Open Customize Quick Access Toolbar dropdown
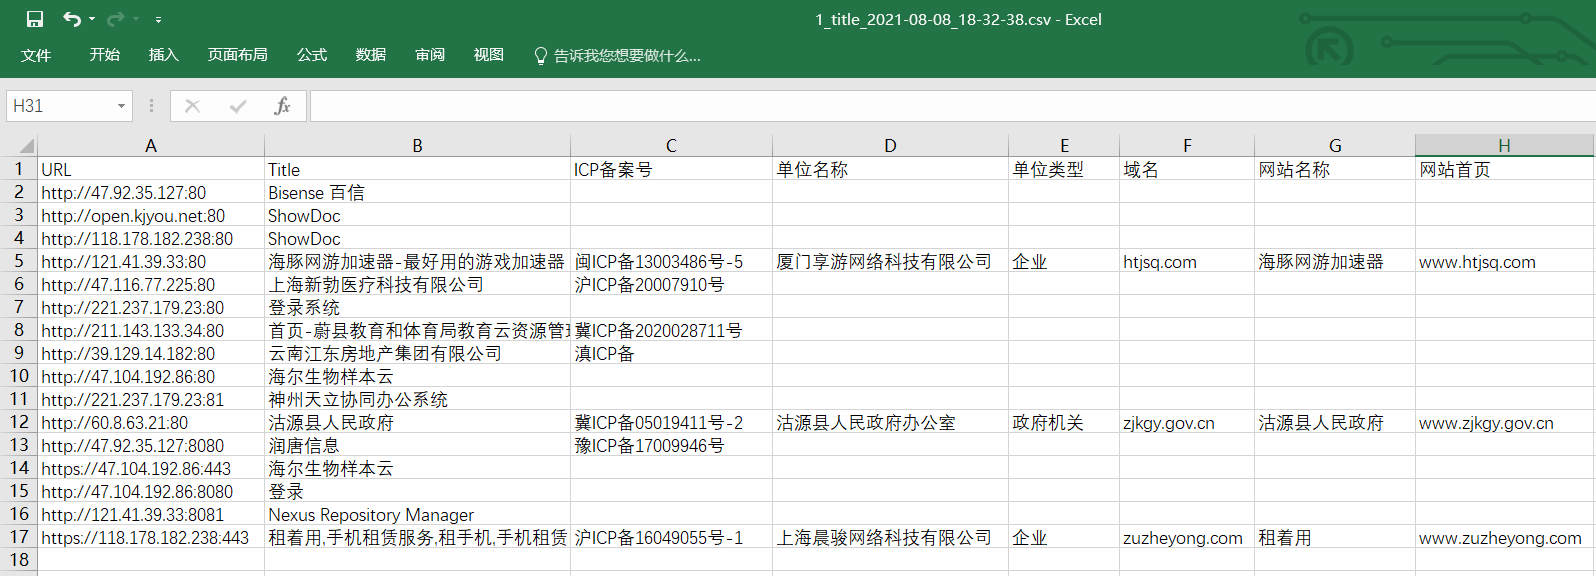Screen dimensions: 1596x576 (x=158, y=19)
